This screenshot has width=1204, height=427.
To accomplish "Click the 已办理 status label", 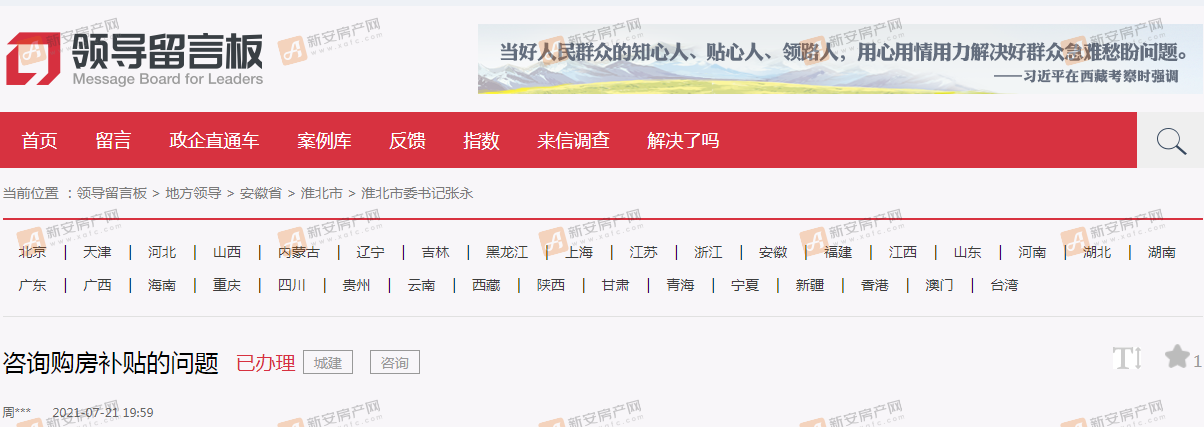I will coord(266,362).
